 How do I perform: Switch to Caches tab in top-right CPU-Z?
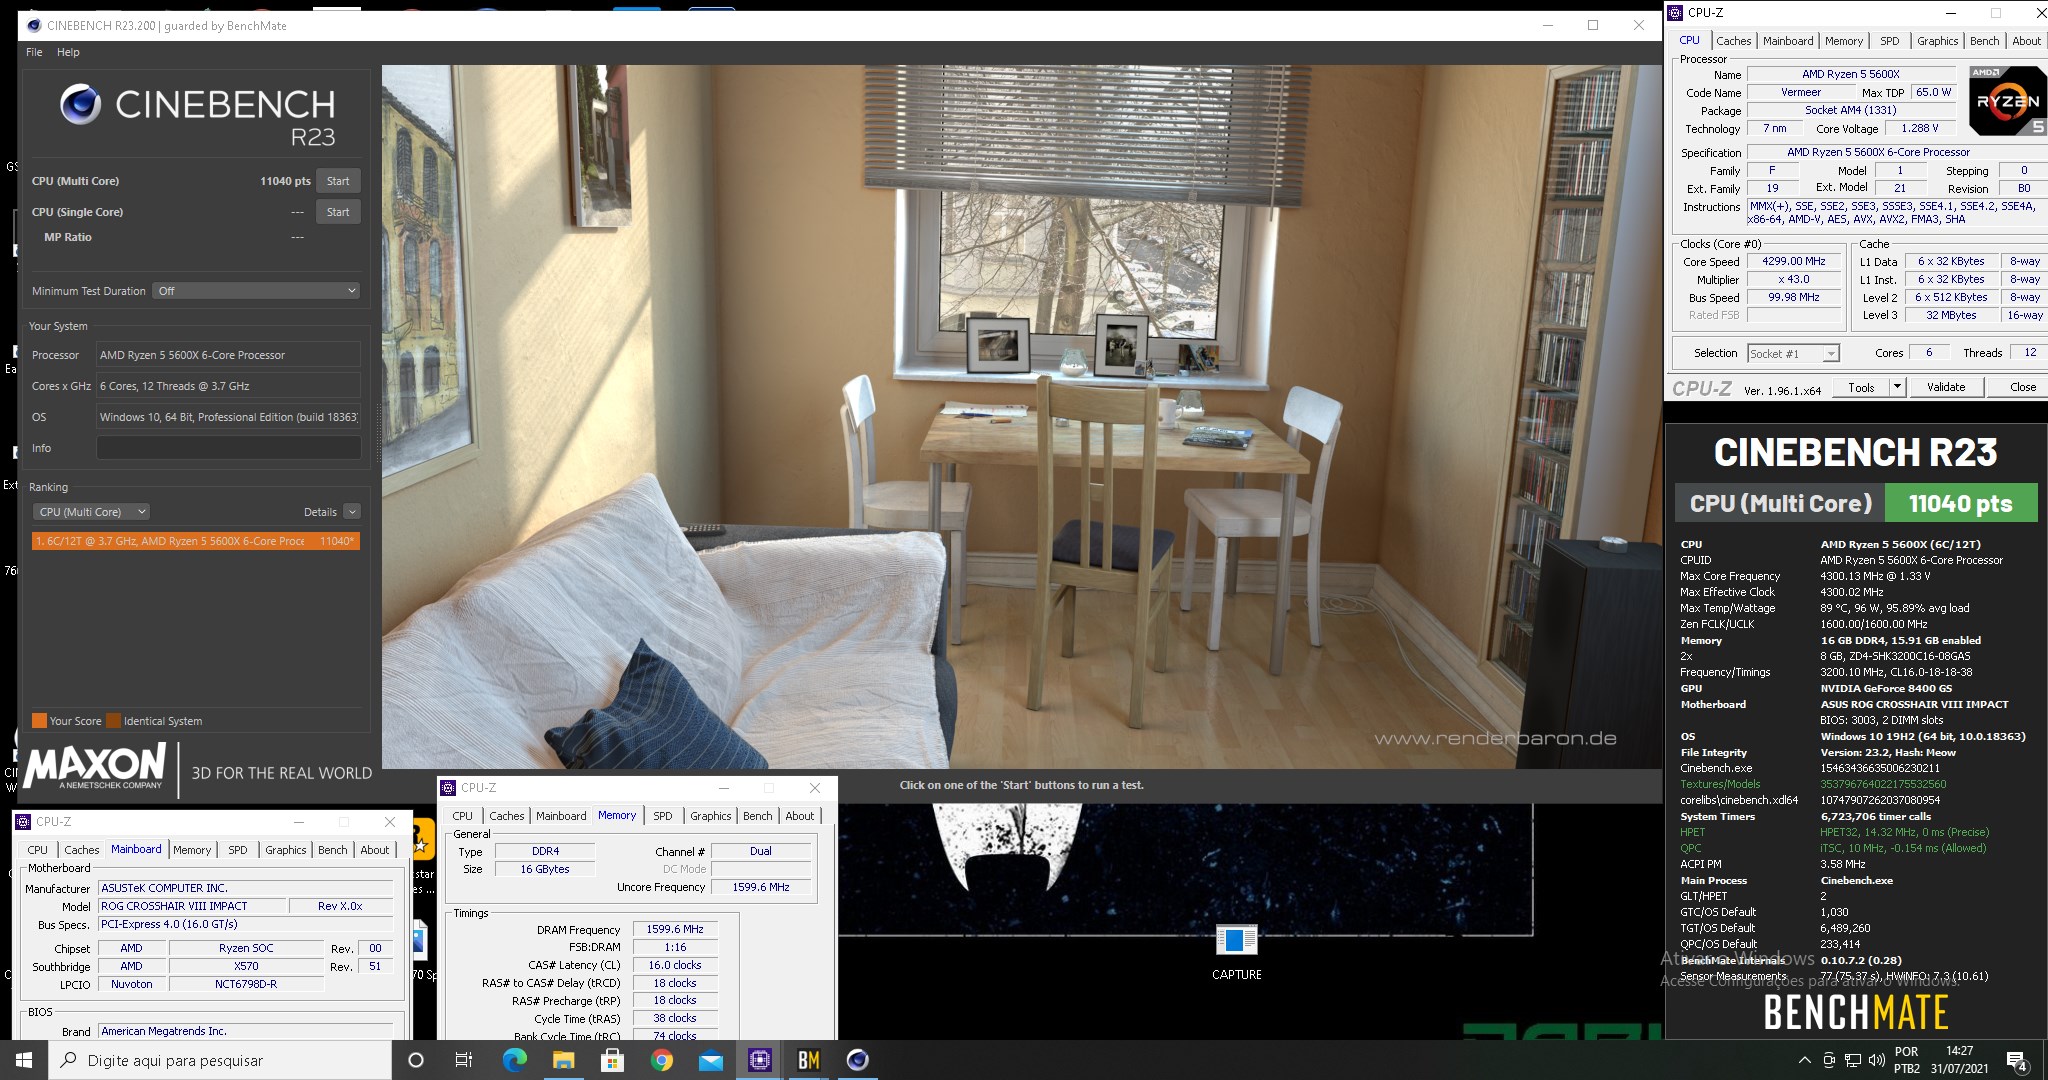[x=1733, y=41]
